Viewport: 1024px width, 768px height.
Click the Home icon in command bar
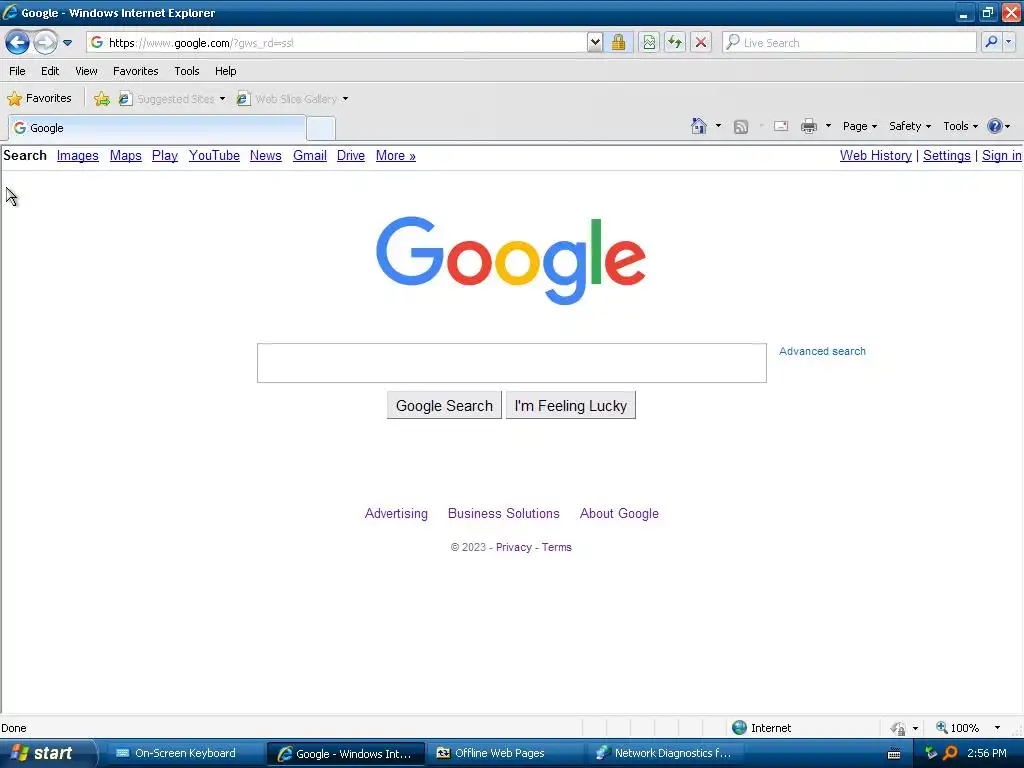(x=699, y=126)
